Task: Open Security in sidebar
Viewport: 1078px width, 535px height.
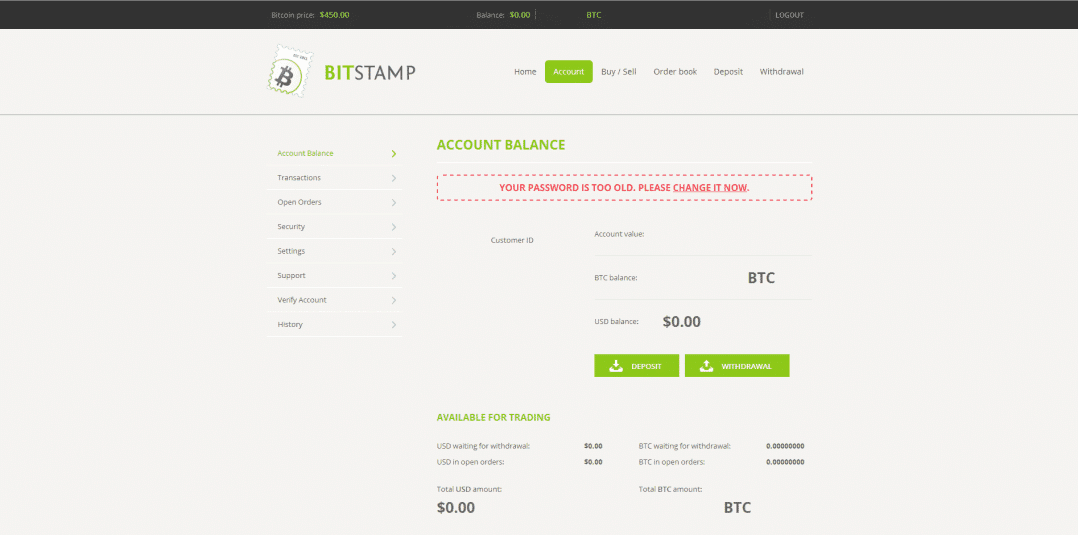Action: click(333, 227)
